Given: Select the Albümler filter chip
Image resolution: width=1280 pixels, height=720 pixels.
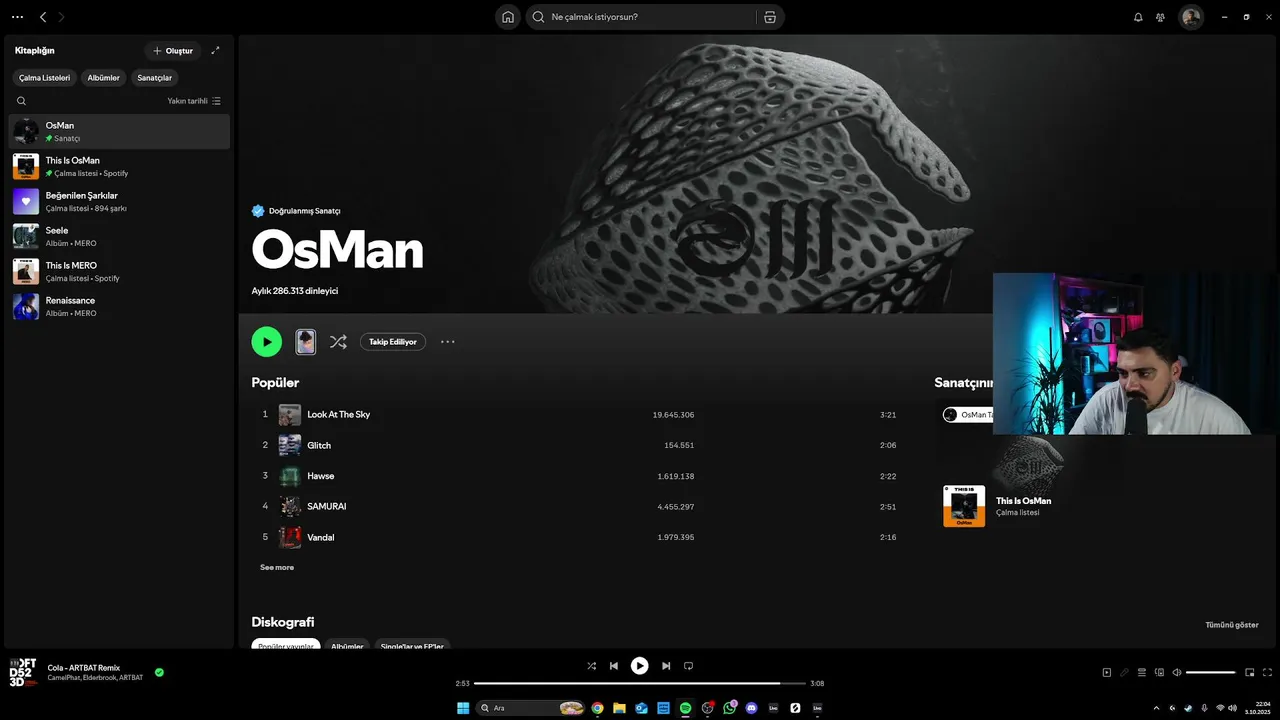Looking at the screenshot, I should tap(103, 78).
